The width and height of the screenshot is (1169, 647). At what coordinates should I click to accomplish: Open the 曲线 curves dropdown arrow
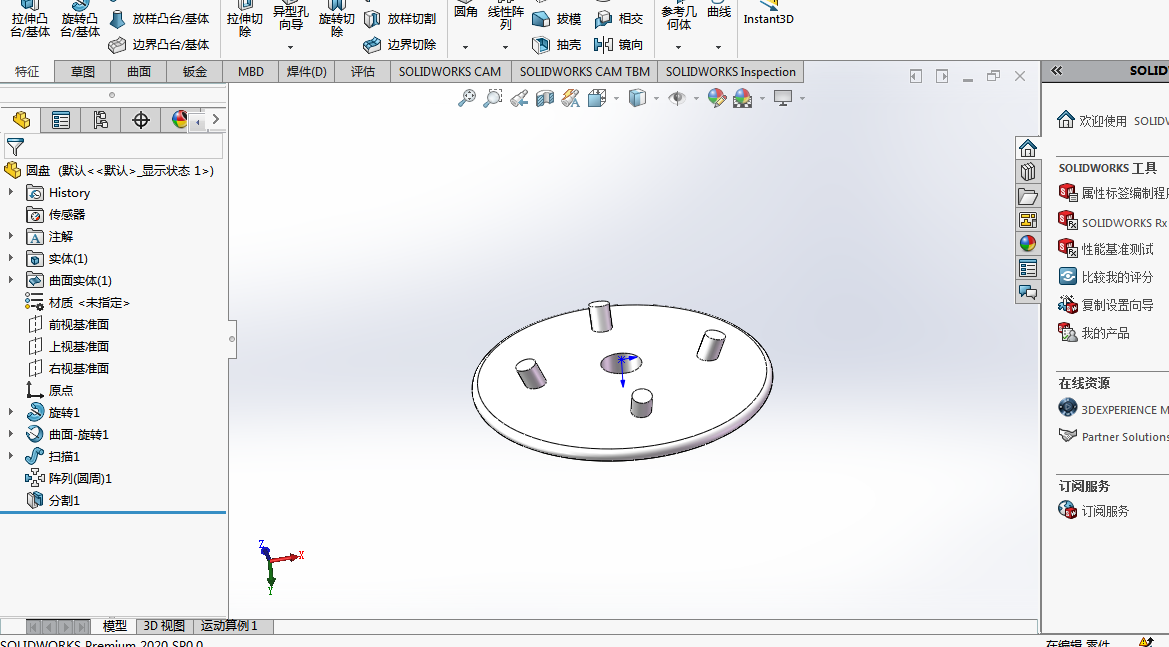[719, 47]
